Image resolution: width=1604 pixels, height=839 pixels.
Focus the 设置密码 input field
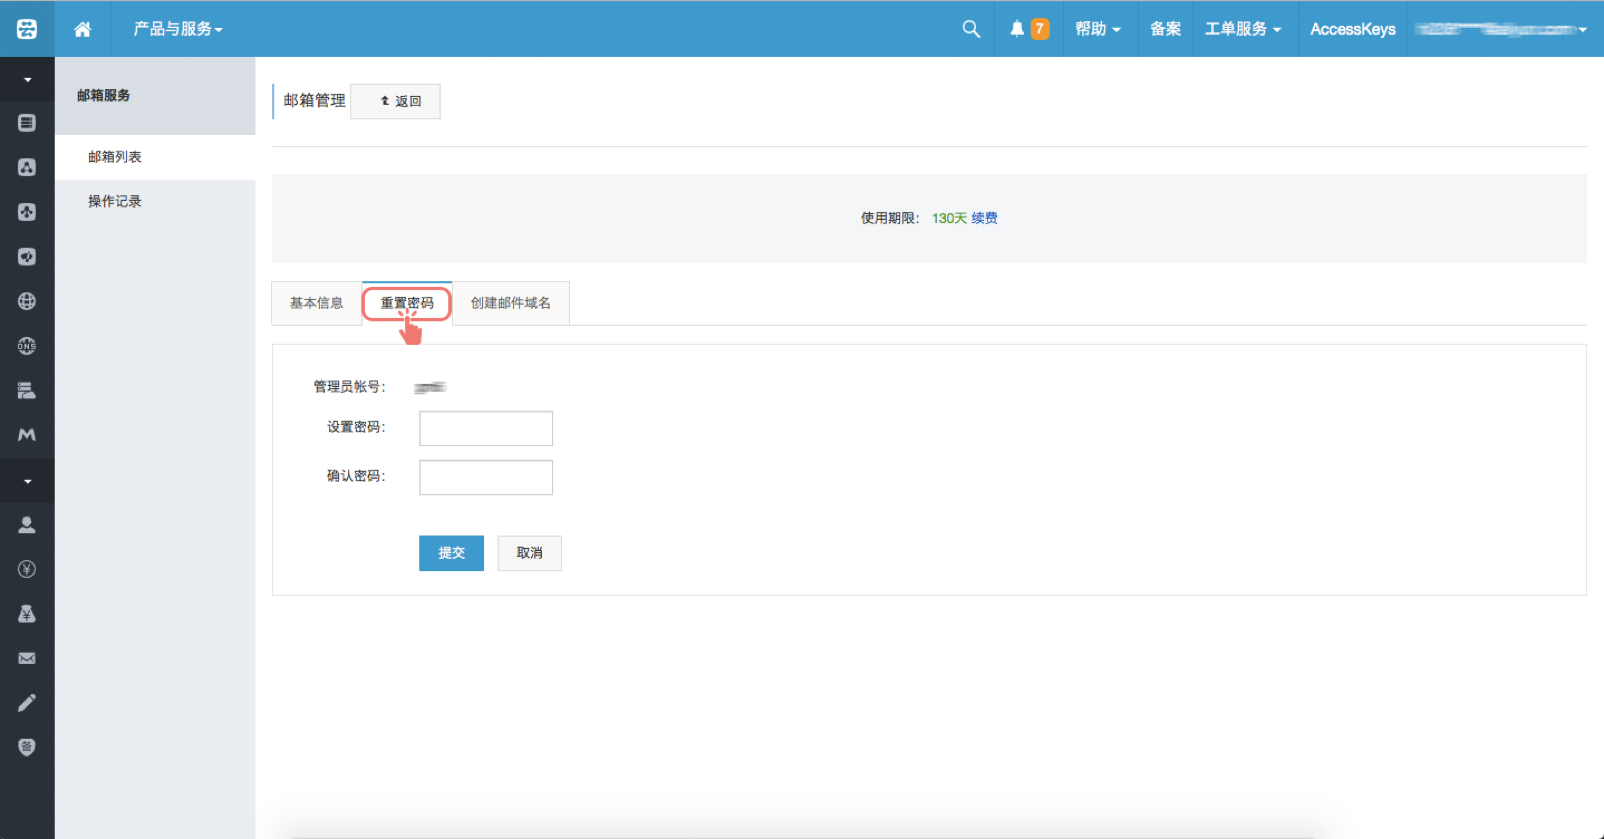(485, 428)
